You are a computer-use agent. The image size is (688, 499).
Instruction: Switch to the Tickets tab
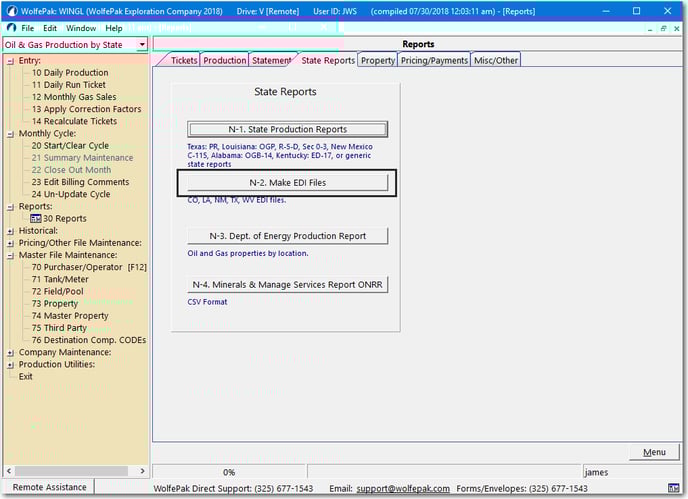pyautogui.click(x=183, y=60)
